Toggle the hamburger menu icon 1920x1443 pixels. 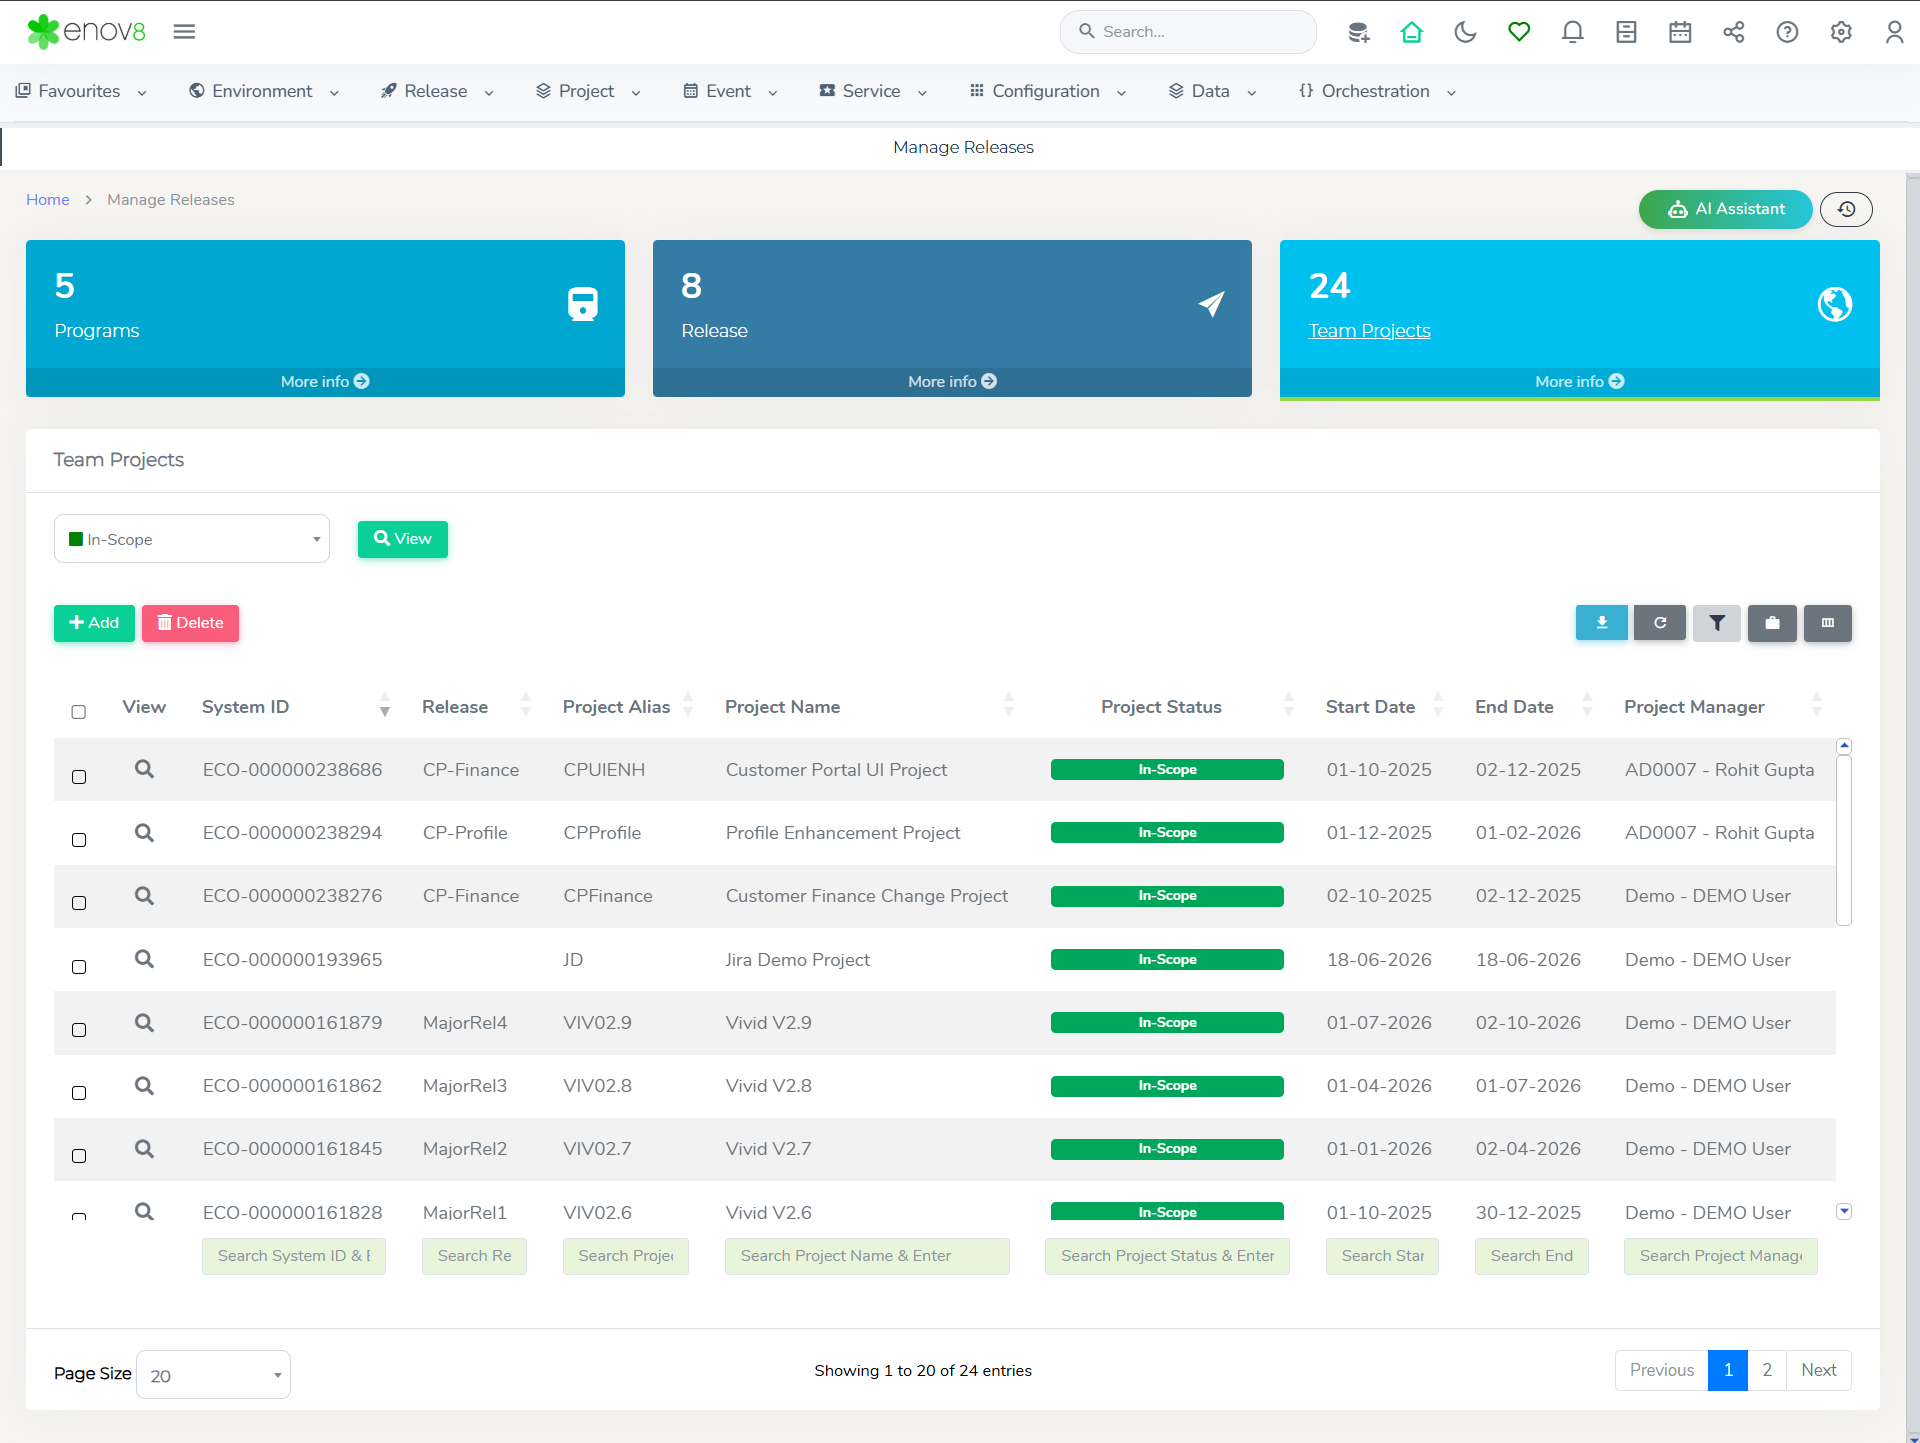[x=184, y=32]
